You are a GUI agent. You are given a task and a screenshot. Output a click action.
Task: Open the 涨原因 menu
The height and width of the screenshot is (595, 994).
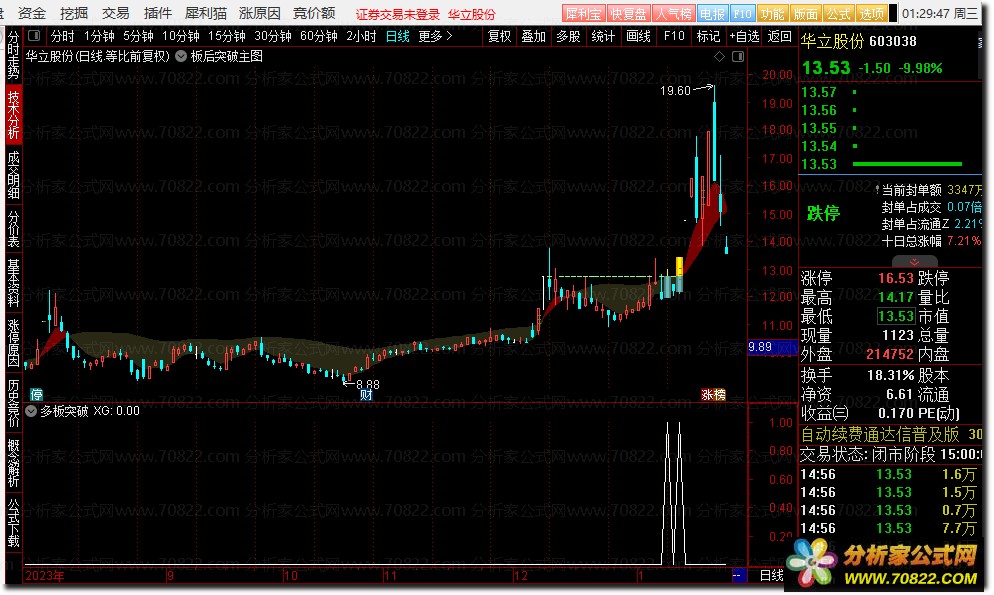pos(260,13)
